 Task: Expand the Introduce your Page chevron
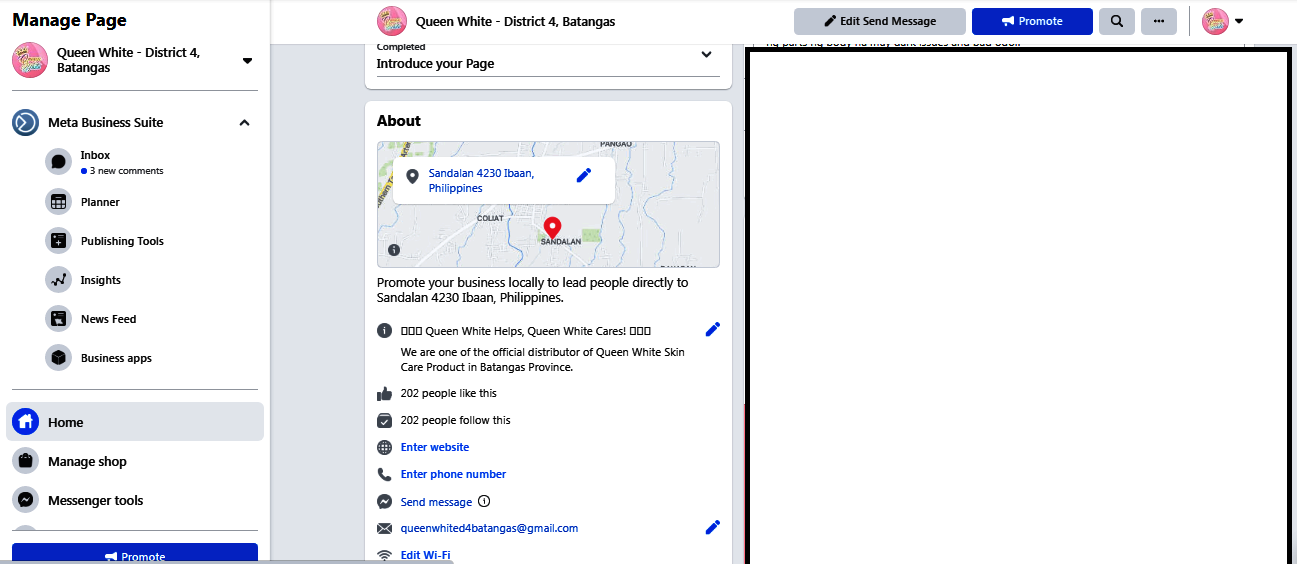point(706,55)
